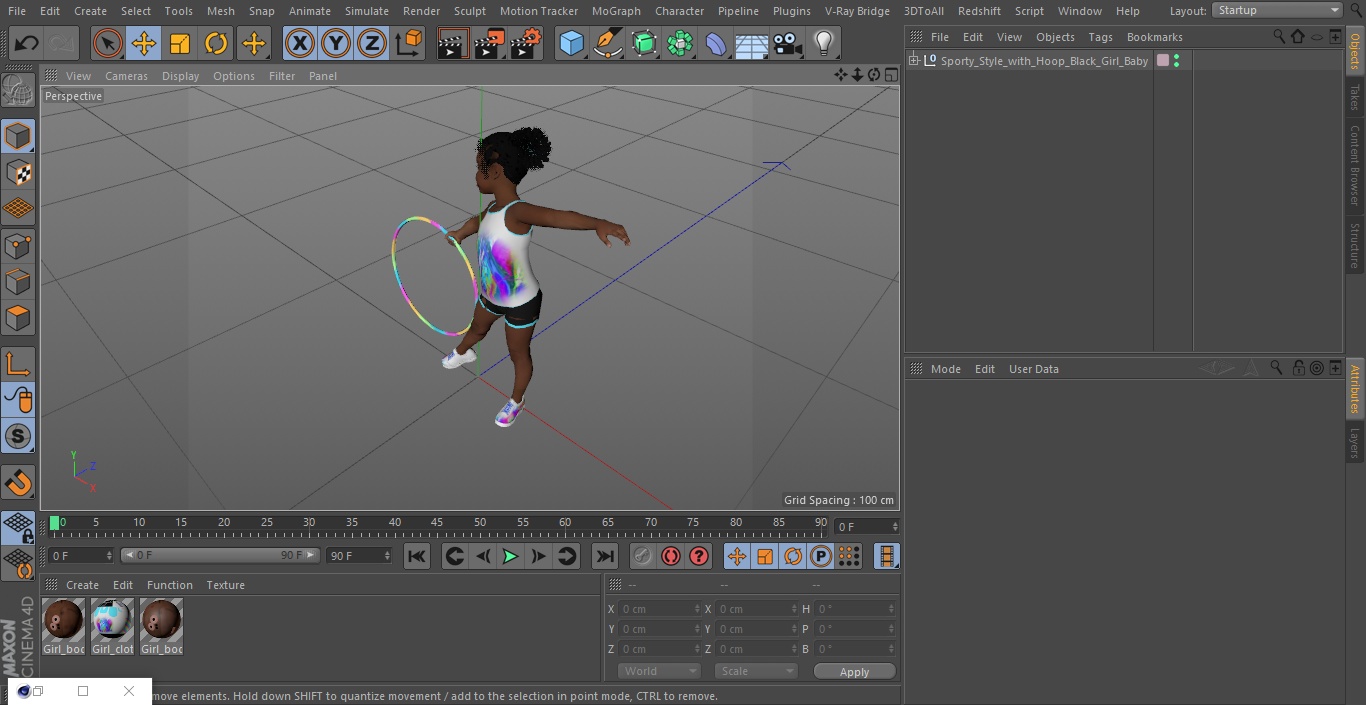The image size is (1366, 705).
Task: Toggle object visibility dots for Sporty_Style object
Action: click(1177, 61)
